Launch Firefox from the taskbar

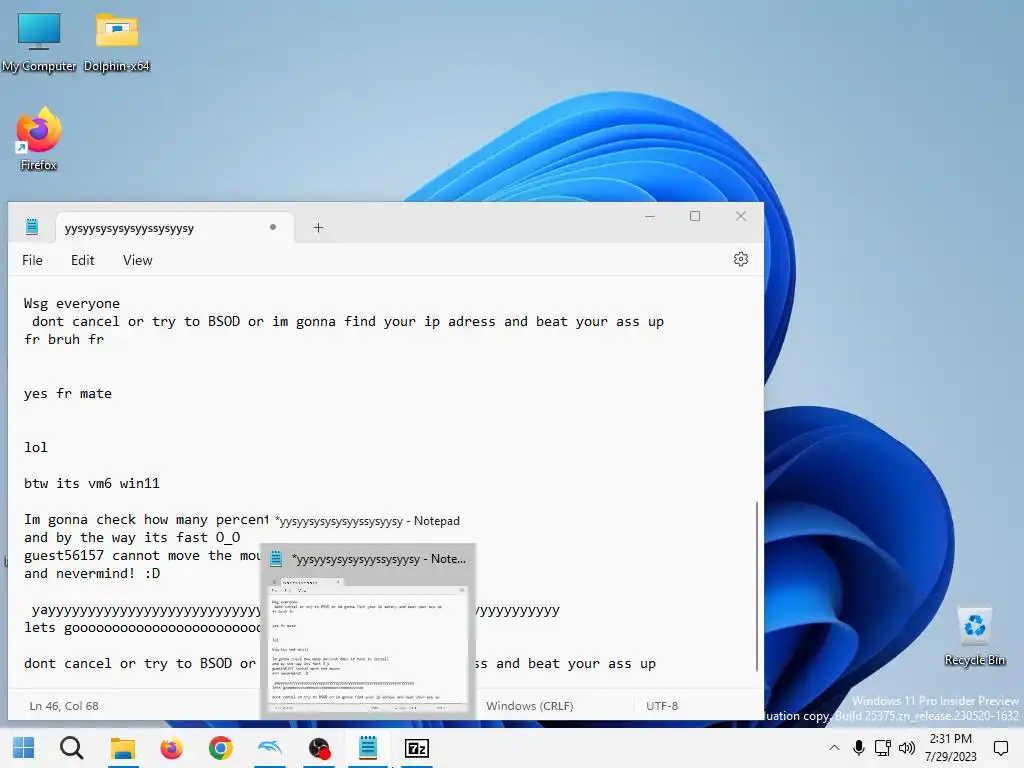[171, 748]
